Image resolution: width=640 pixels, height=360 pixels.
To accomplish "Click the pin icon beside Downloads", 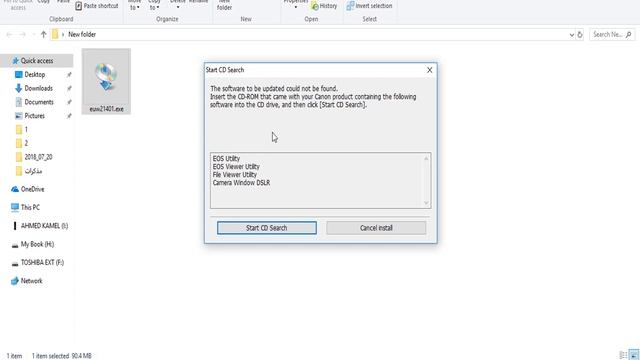I will point(69,88).
